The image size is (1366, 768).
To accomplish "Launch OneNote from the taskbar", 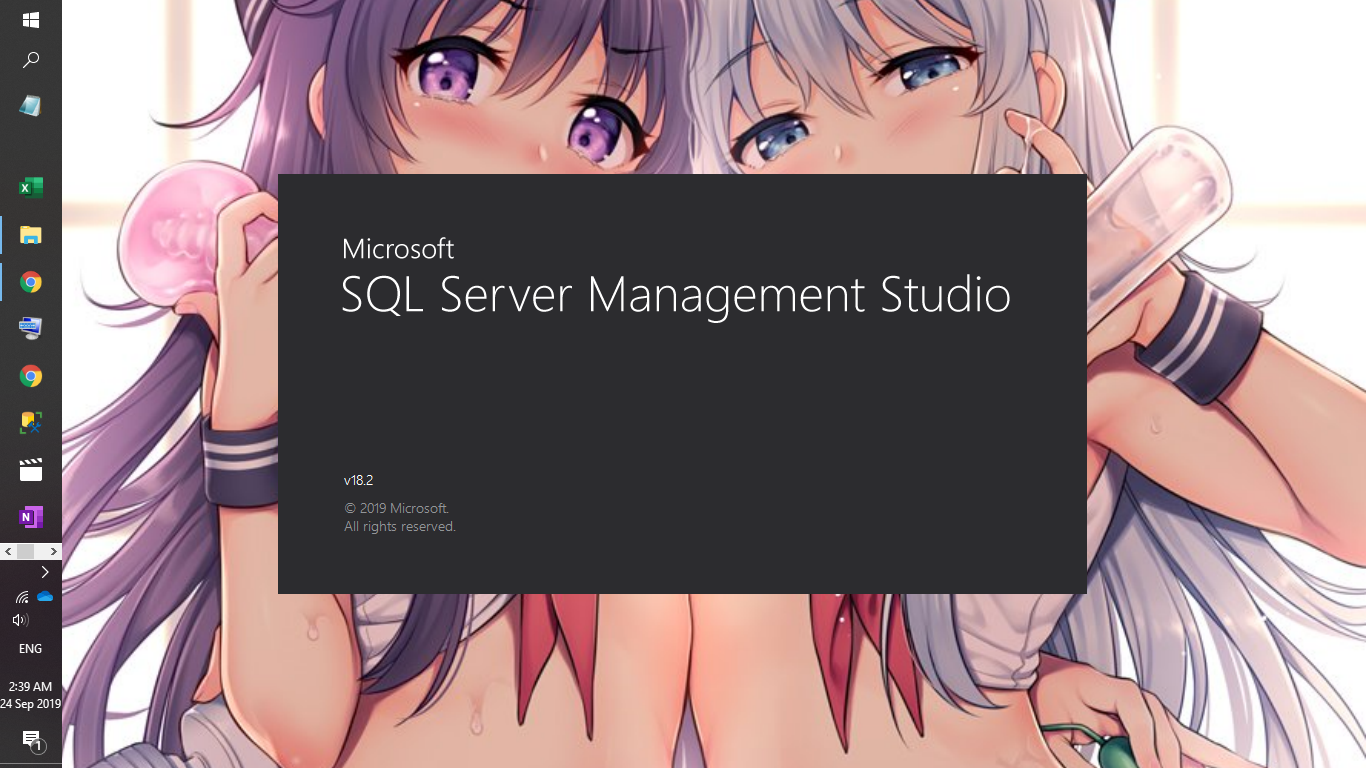I will pyautogui.click(x=30, y=517).
